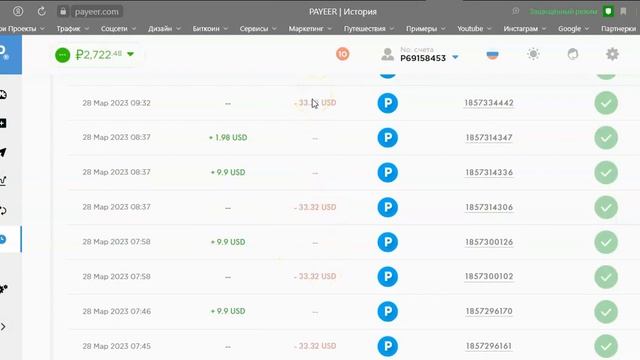This screenshot has height=360, width=640.
Task: Click the lock icon in the address bar
Action: tap(63, 11)
